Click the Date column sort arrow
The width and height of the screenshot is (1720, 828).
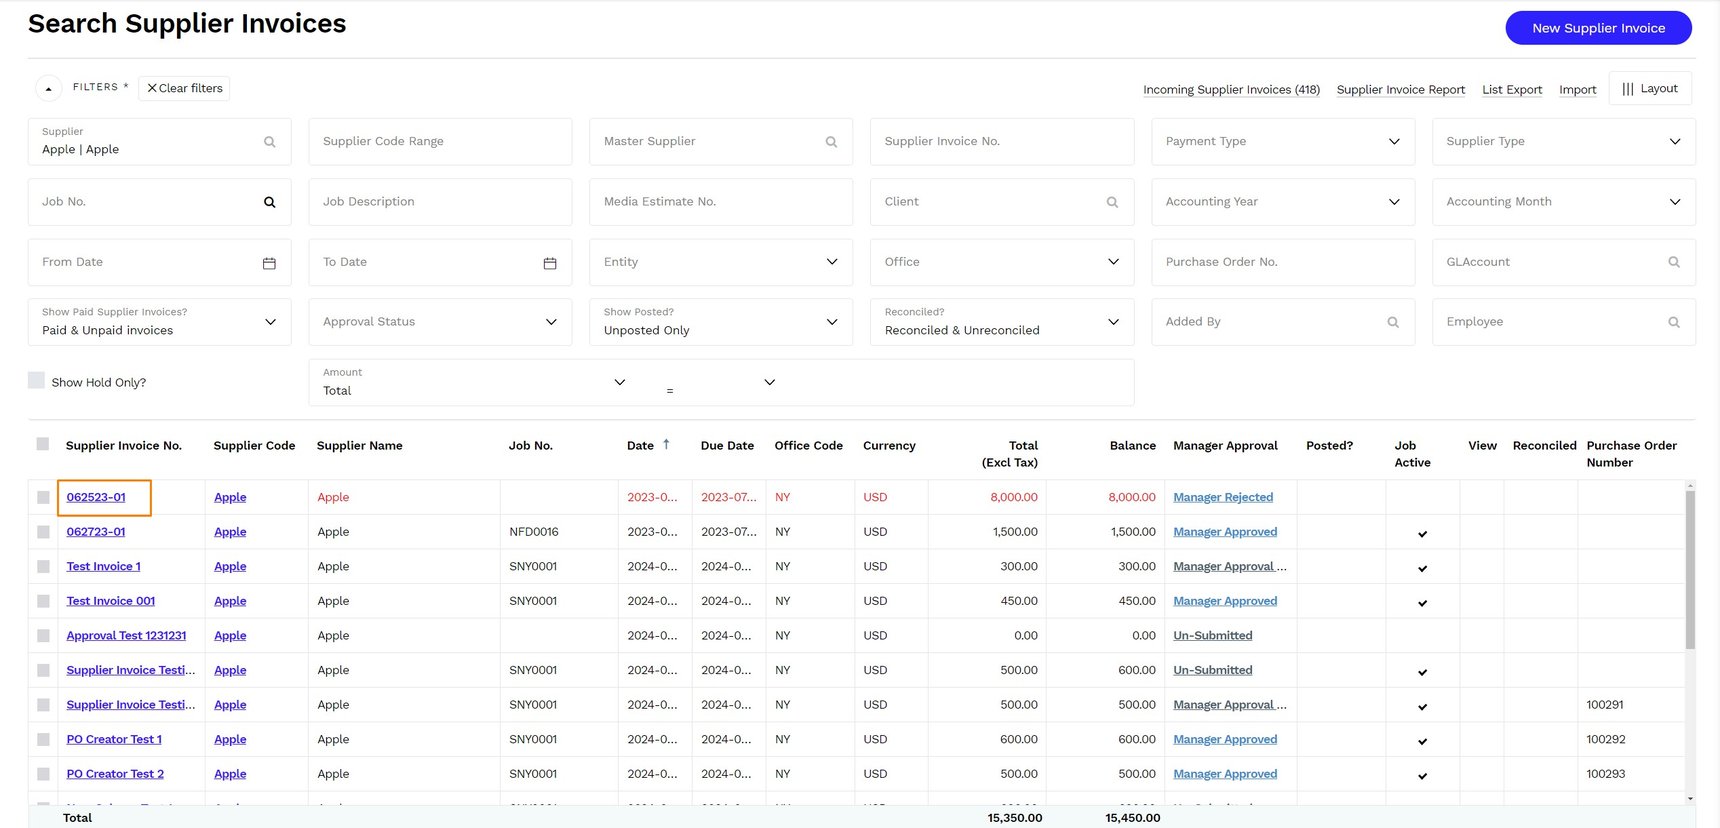[666, 445]
